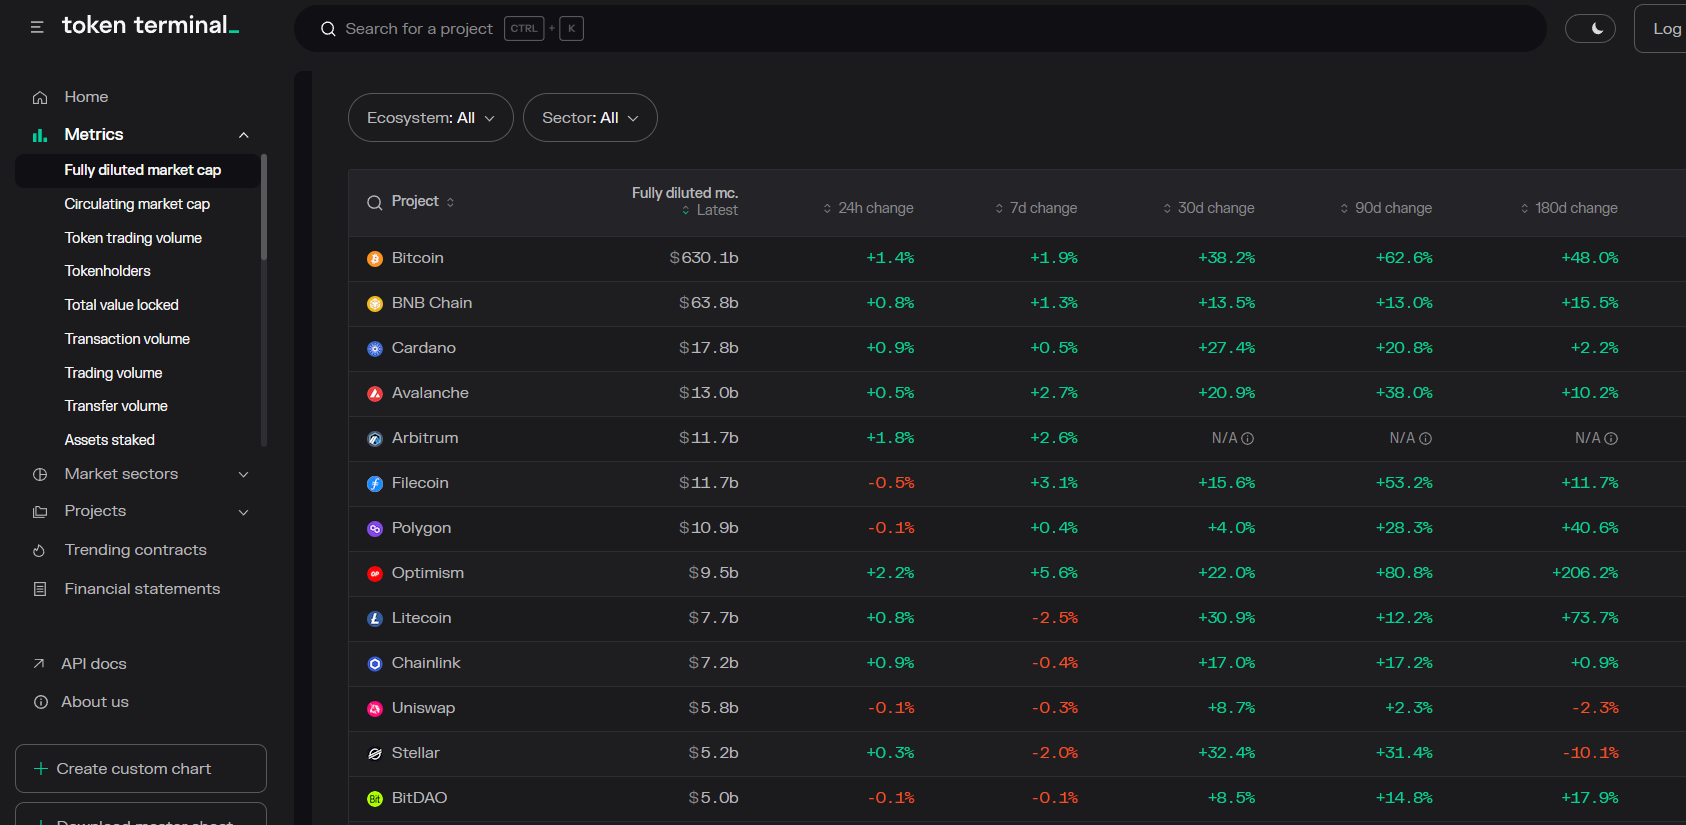The height and width of the screenshot is (825, 1686).
Task: Open Assets staked metric
Action: click(x=109, y=440)
